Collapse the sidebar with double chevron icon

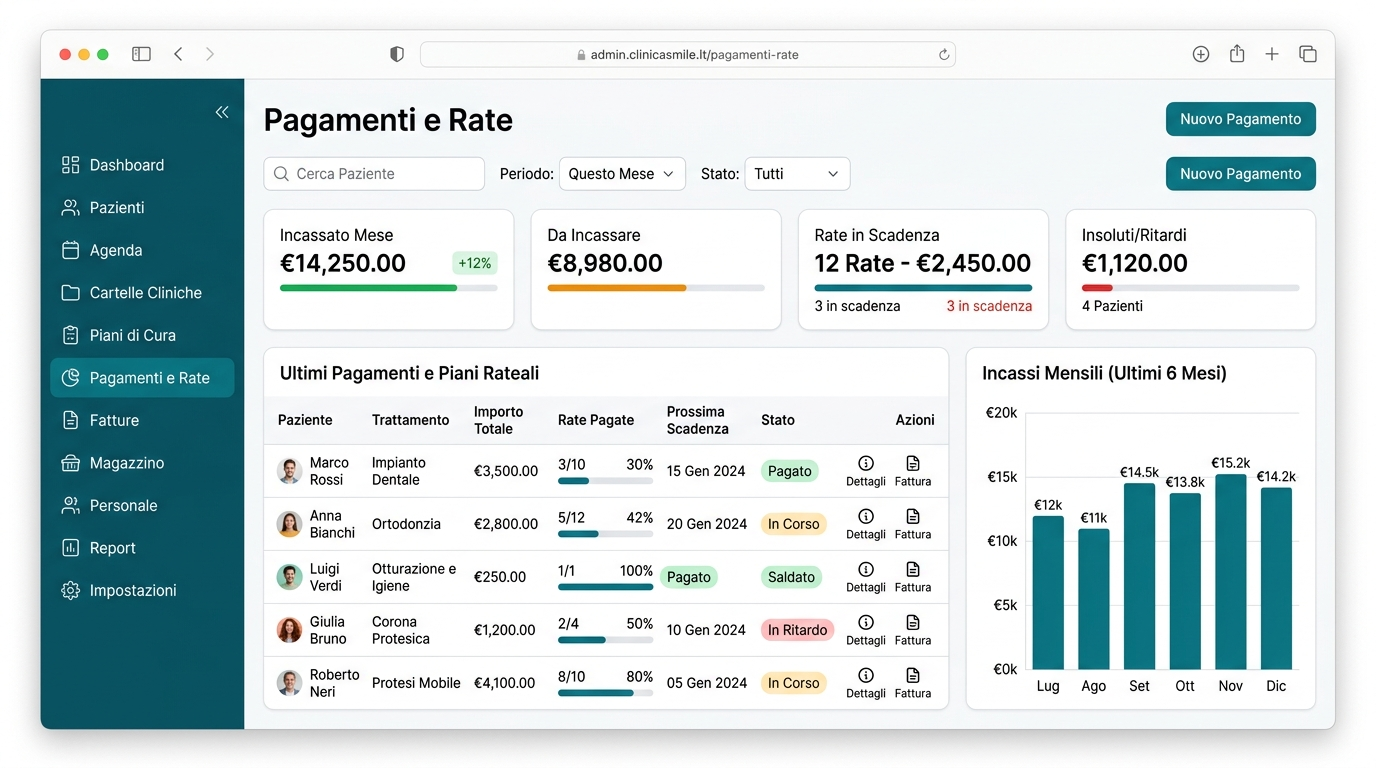222,112
